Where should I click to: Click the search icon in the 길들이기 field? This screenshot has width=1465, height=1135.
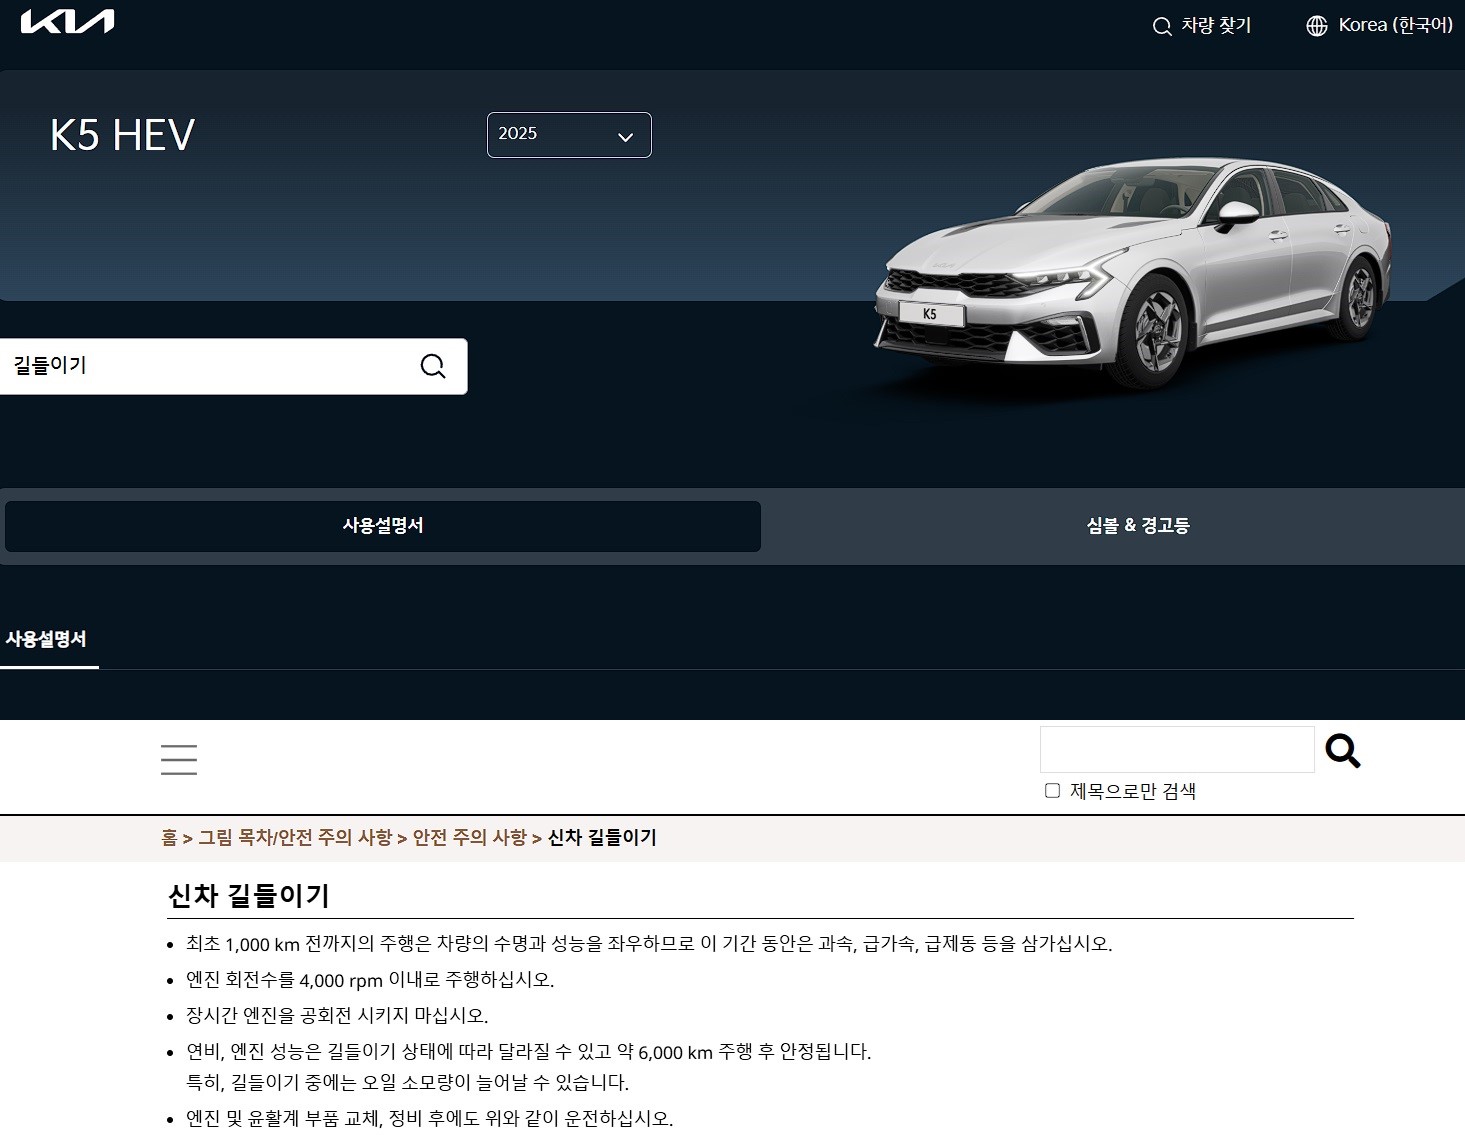433,366
